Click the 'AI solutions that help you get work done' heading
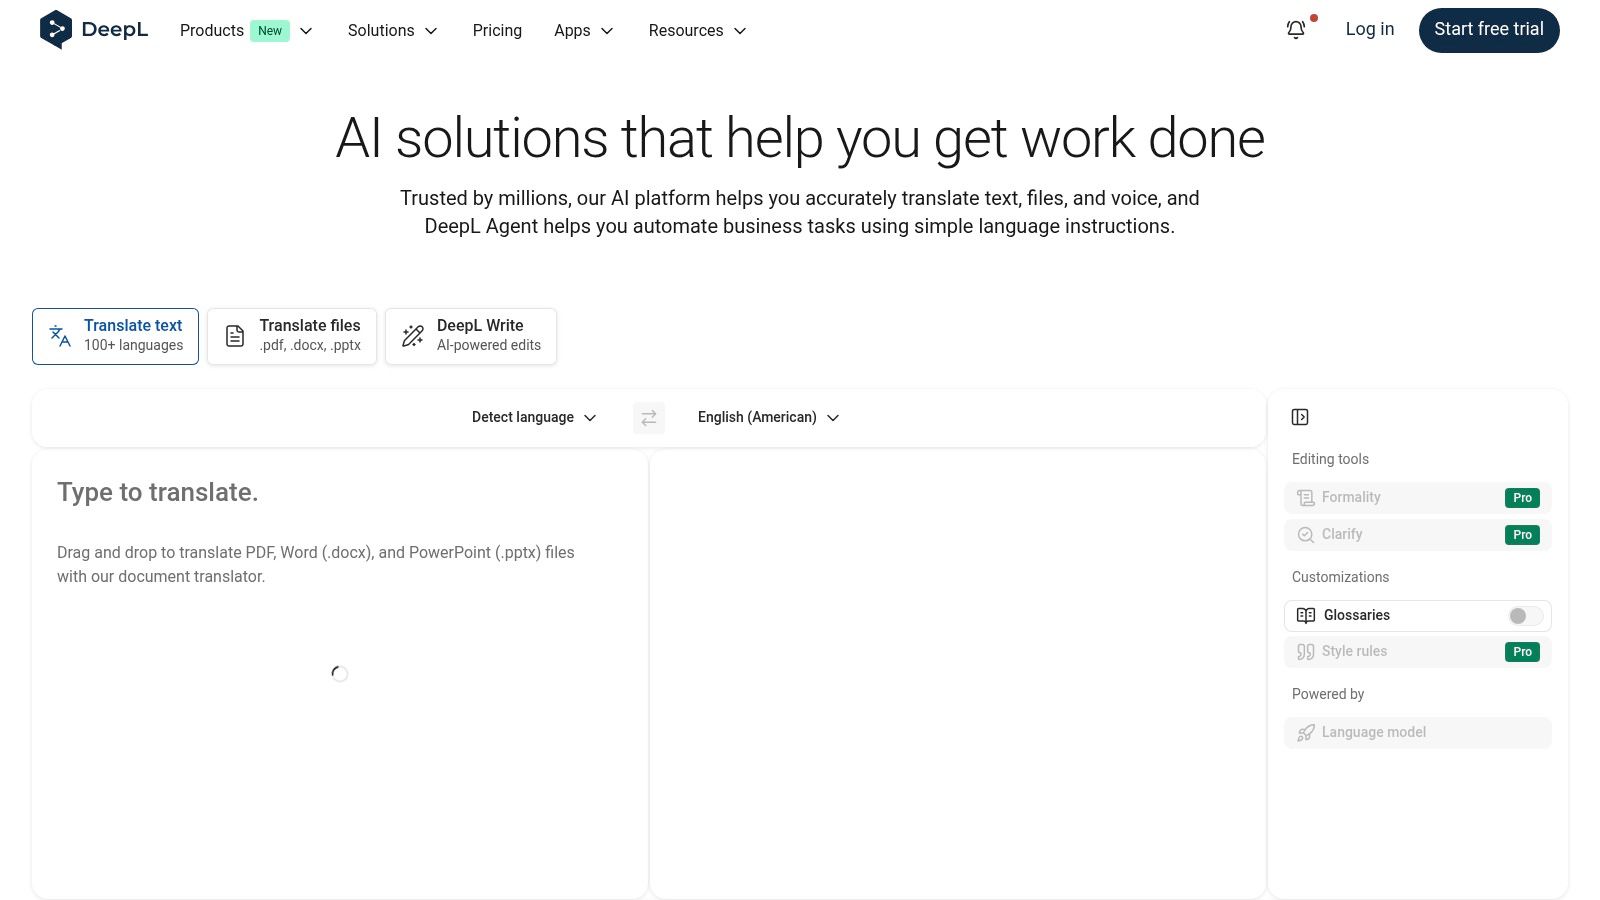 click(x=800, y=138)
